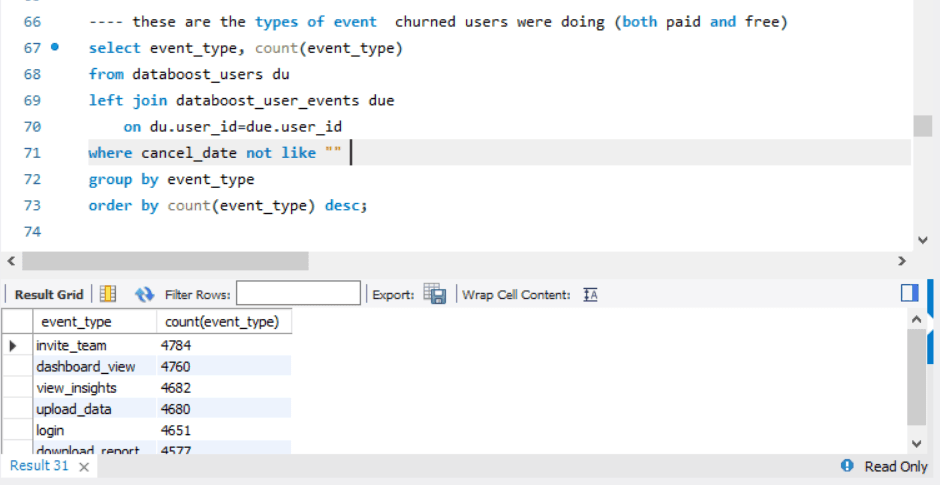This screenshot has width=940, height=485.
Task: Click line number 71 in gutter
Action: coord(32,153)
